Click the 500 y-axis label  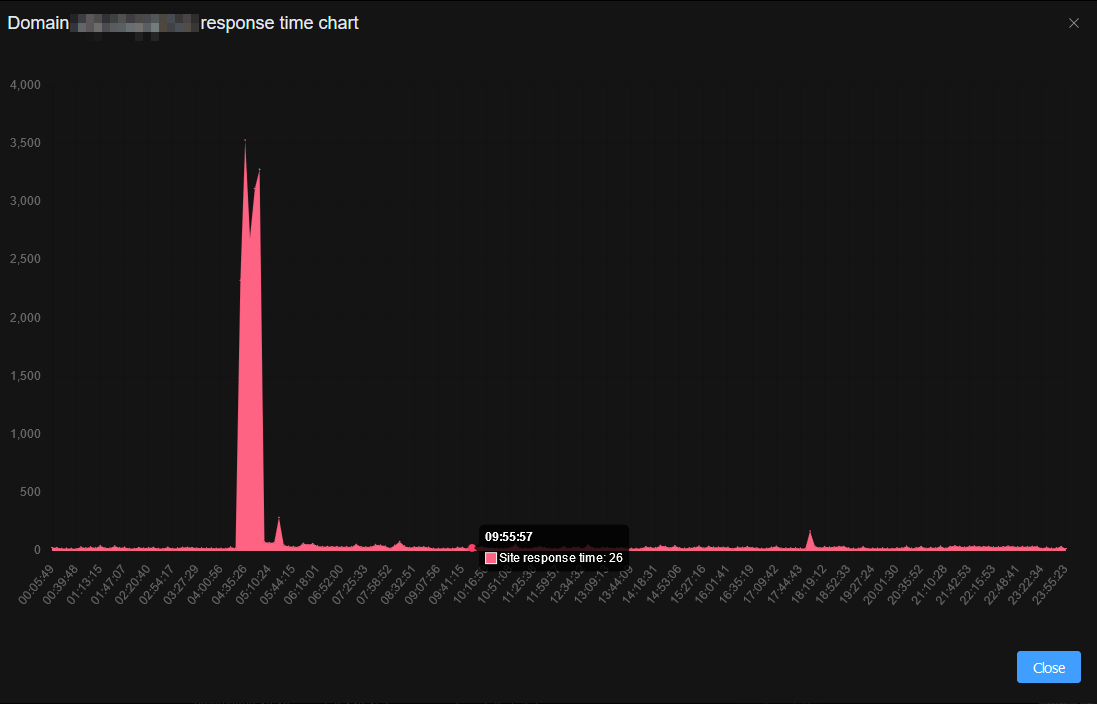click(x=29, y=492)
